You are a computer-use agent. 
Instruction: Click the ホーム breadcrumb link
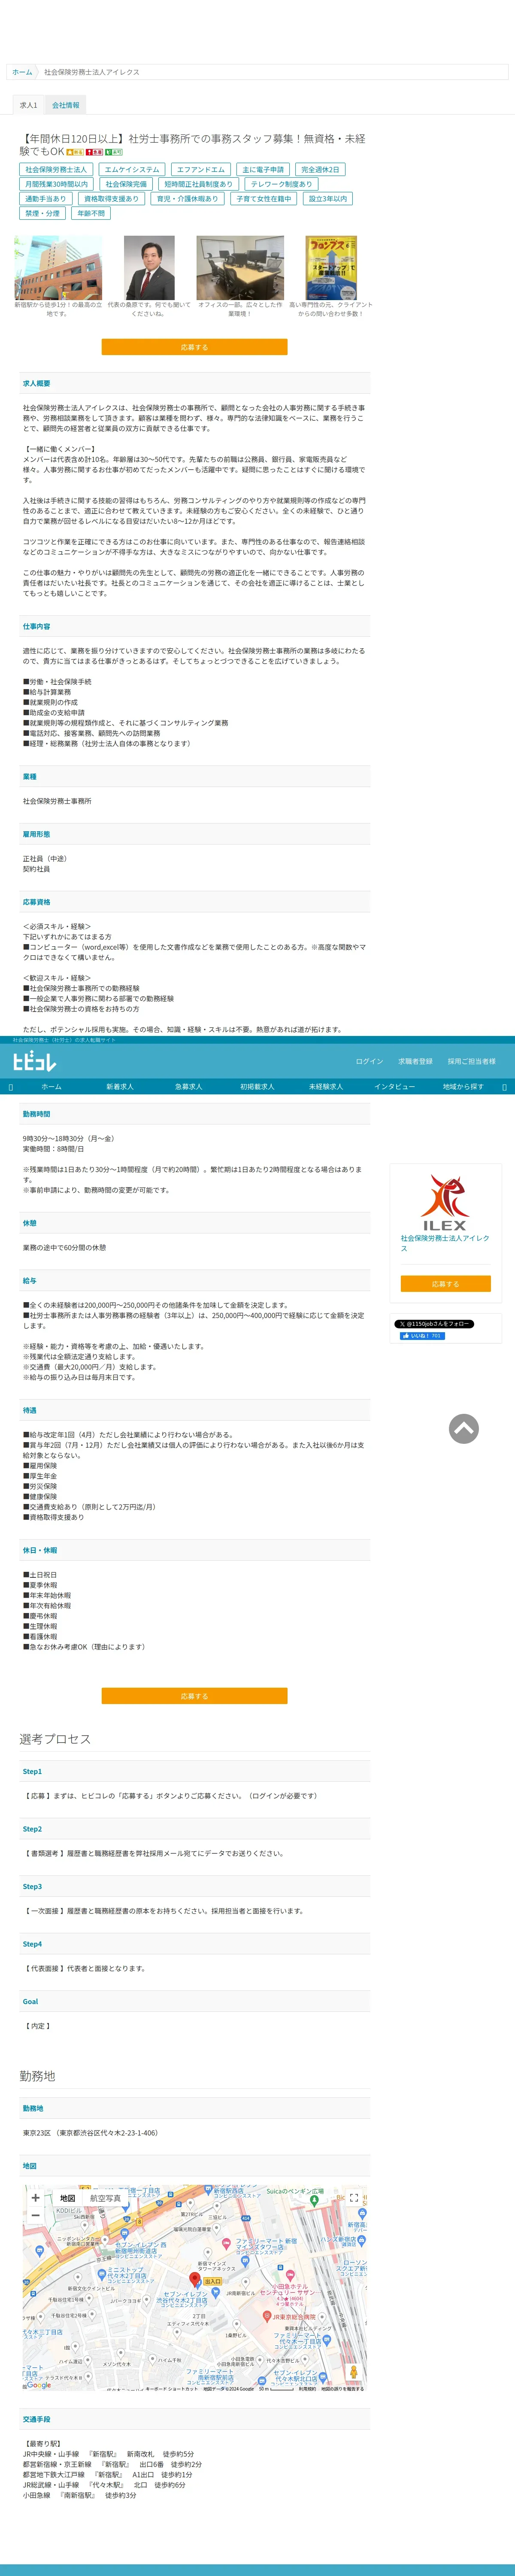[x=22, y=72]
